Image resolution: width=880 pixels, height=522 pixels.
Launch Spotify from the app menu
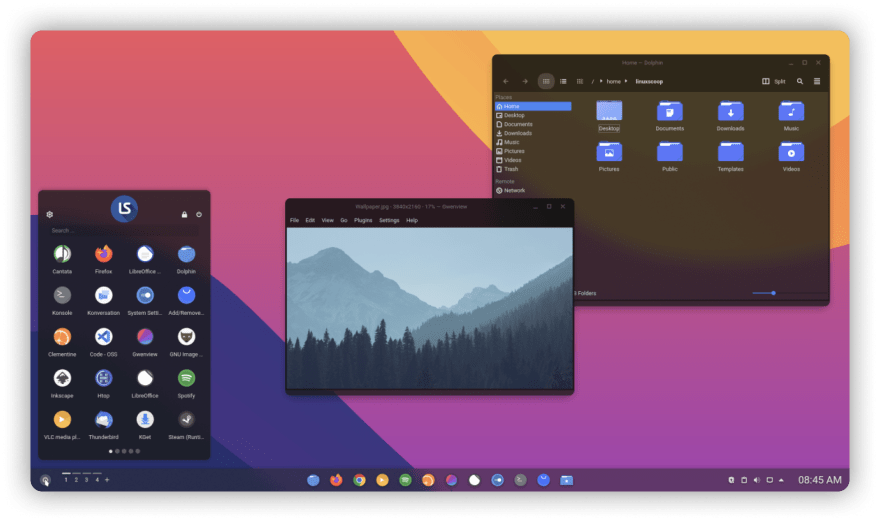point(186,378)
